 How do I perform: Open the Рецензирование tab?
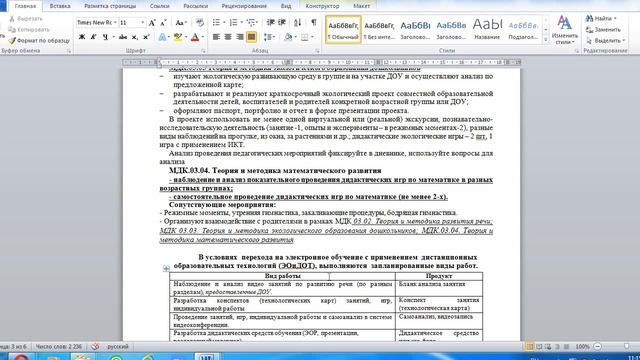point(244,6)
